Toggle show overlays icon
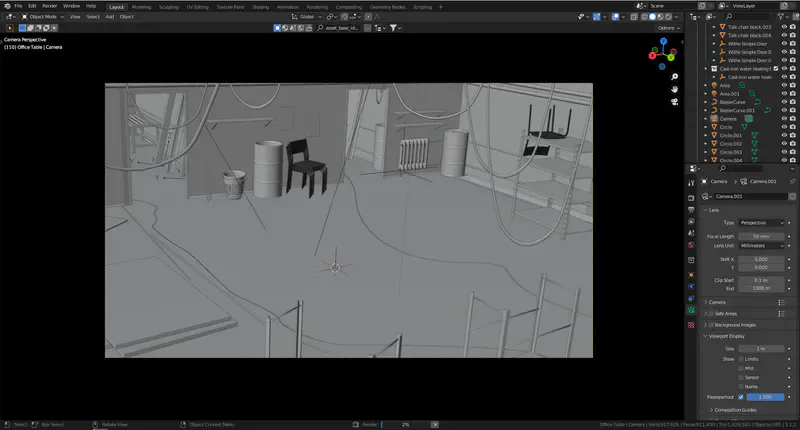The image size is (800, 430). coord(615,17)
